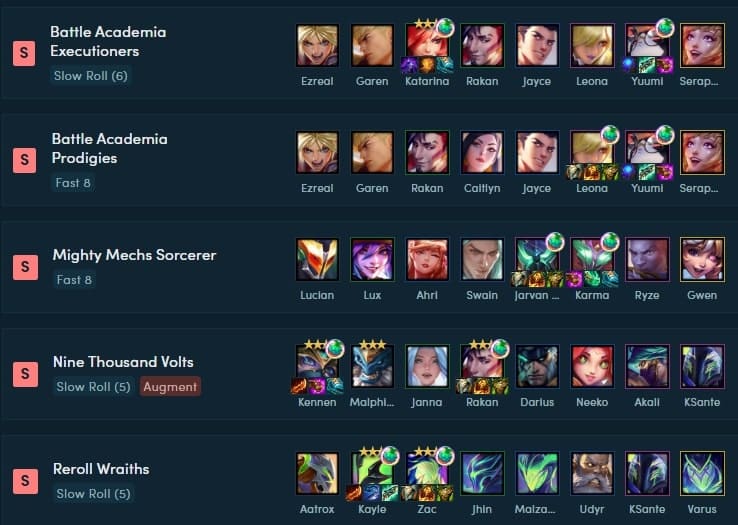Click Slow Roll (6) tag on Executioners

pyautogui.click(x=90, y=76)
